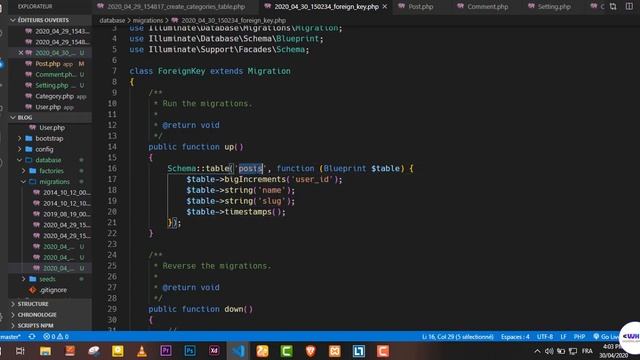
Task: Expand the STRUCTURE panel
Action: click(x=33, y=304)
